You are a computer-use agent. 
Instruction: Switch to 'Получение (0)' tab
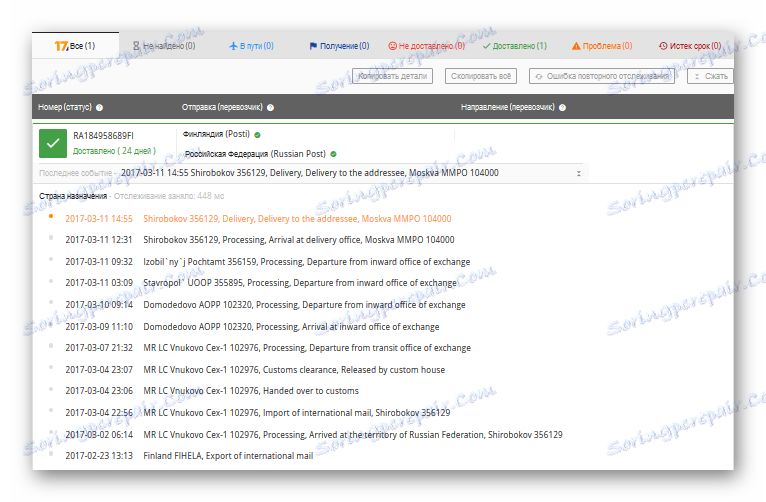pyautogui.click(x=339, y=46)
